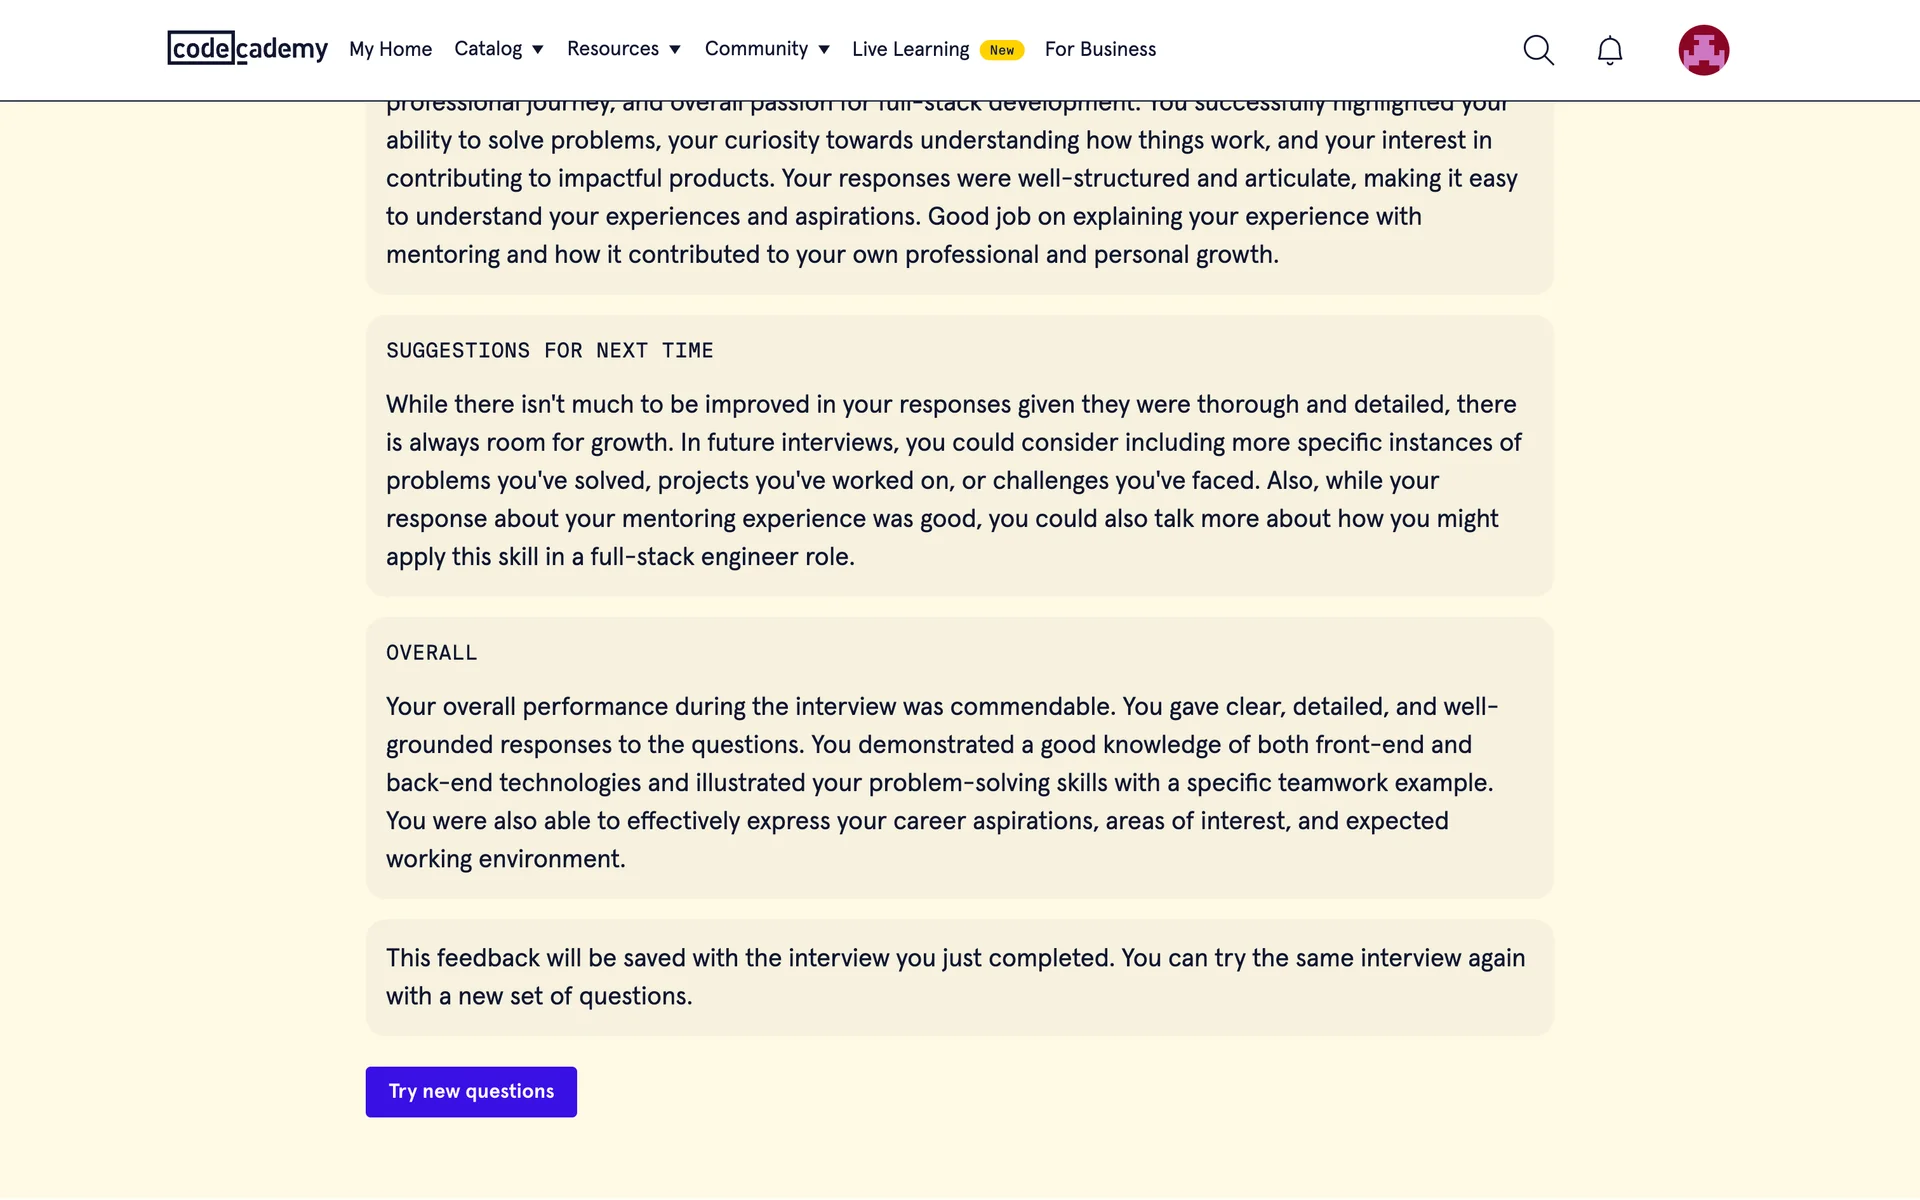This screenshot has width=1920, height=1200.
Task: Select the Resources menu label
Action: pos(612,49)
